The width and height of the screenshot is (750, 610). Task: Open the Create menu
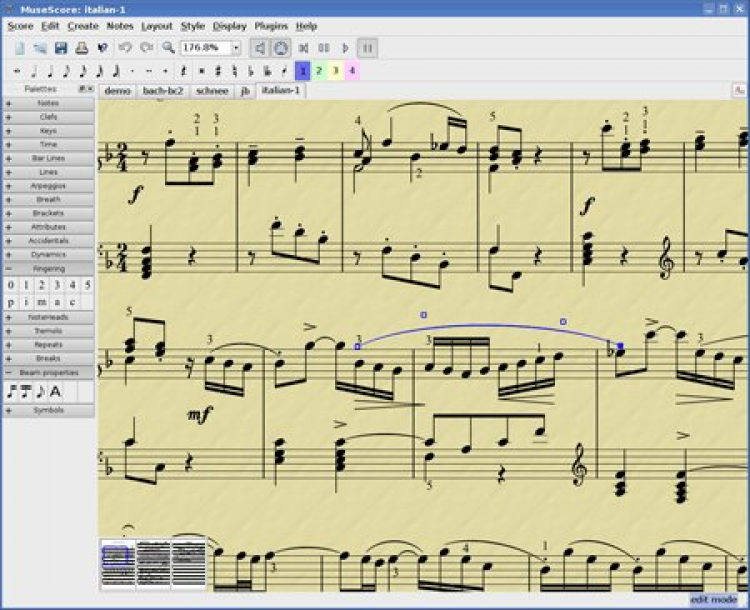click(83, 26)
